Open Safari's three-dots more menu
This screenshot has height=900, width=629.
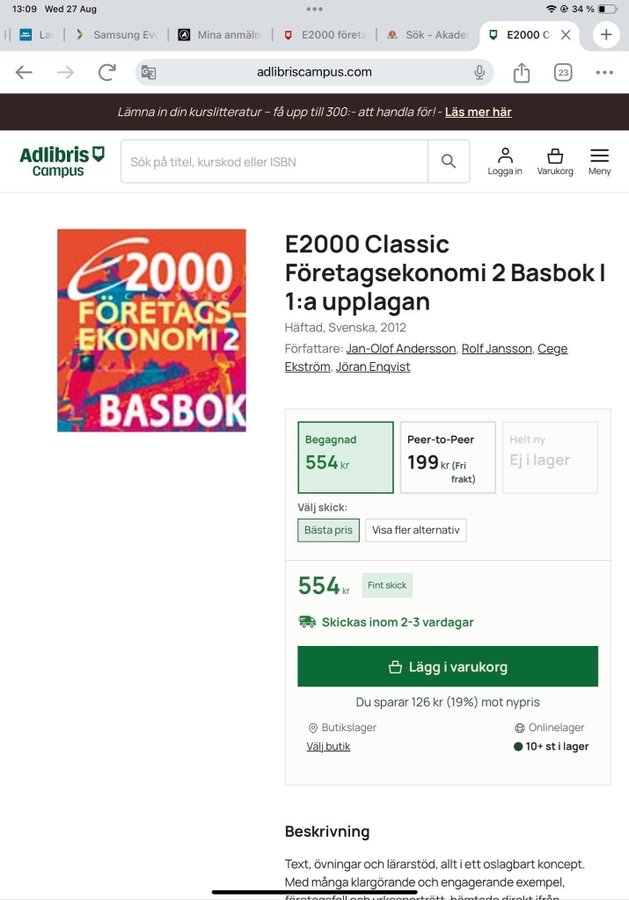coord(604,72)
